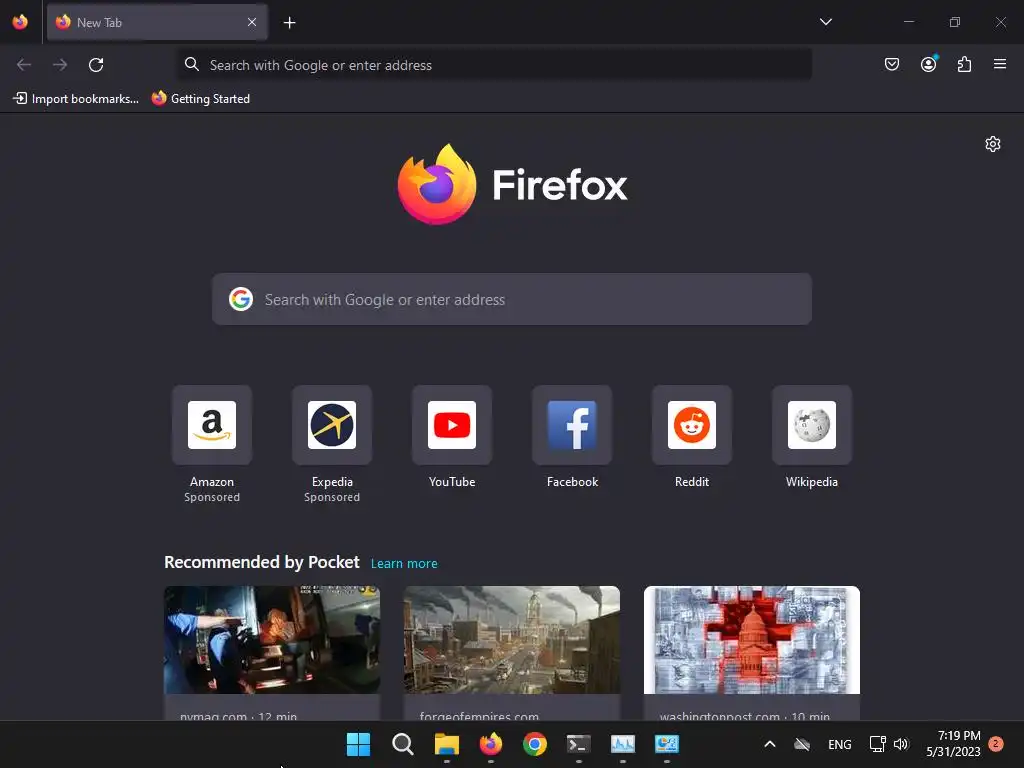
Task: Click the Recommended by Pocket heading
Action: pyautogui.click(x=262, y=562)
